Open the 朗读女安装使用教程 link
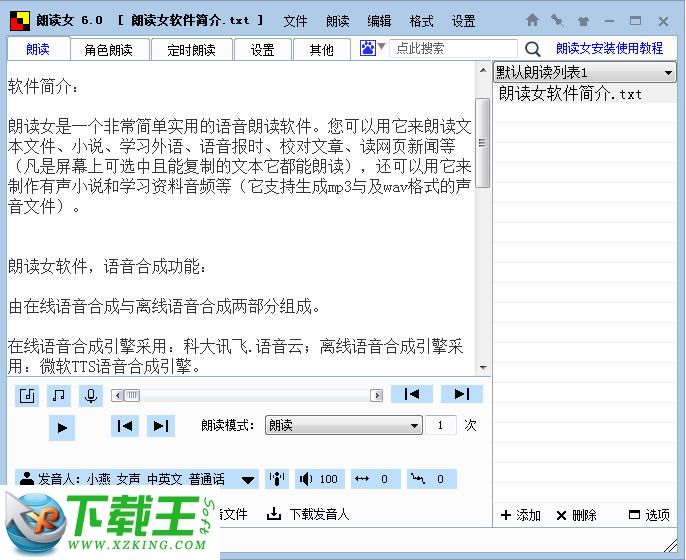Screen dimensions: 686x560 609,48
